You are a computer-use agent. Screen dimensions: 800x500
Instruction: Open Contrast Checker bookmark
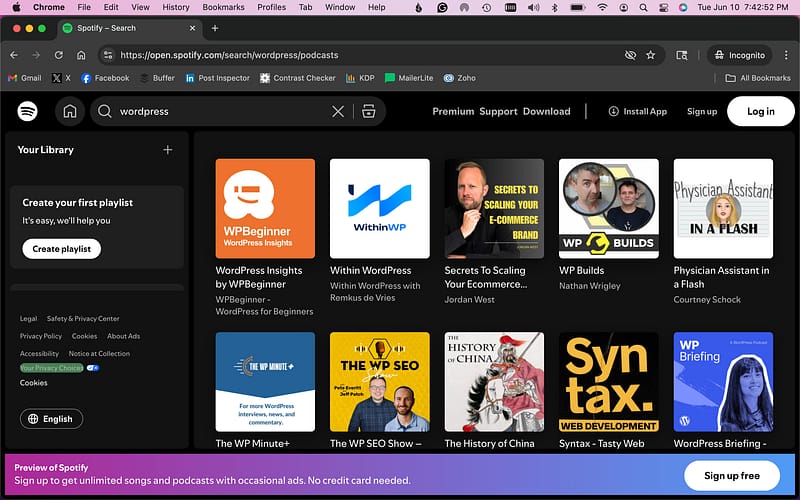(298, 78)
